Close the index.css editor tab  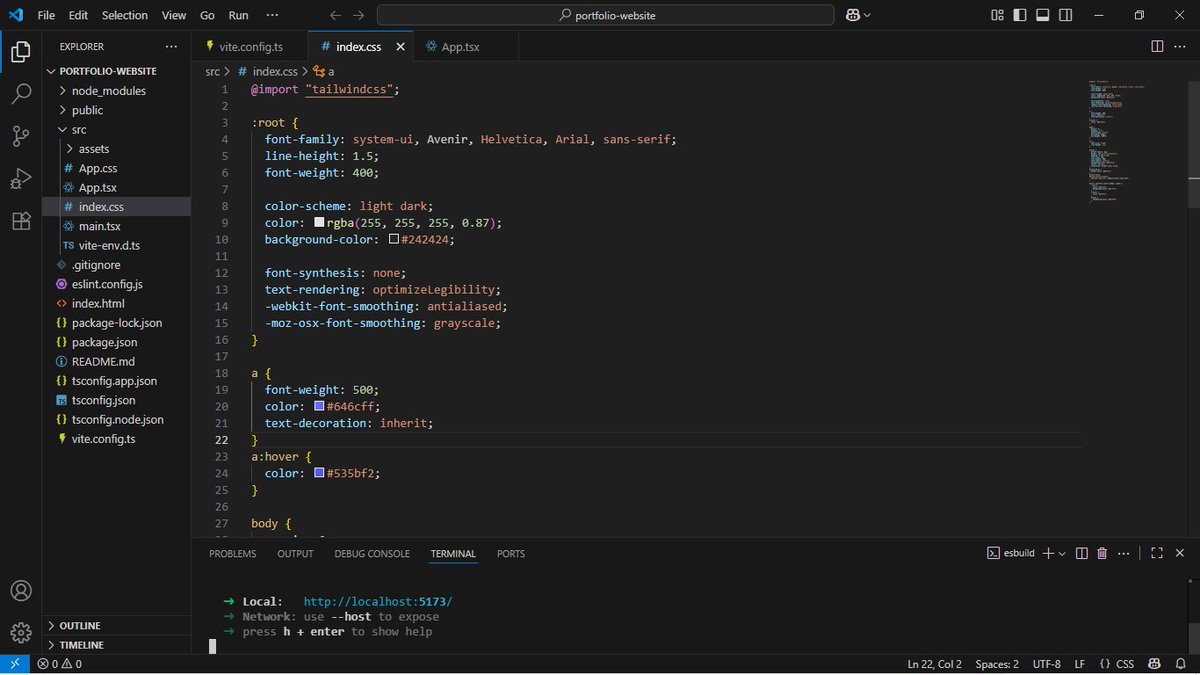[401, 46]
